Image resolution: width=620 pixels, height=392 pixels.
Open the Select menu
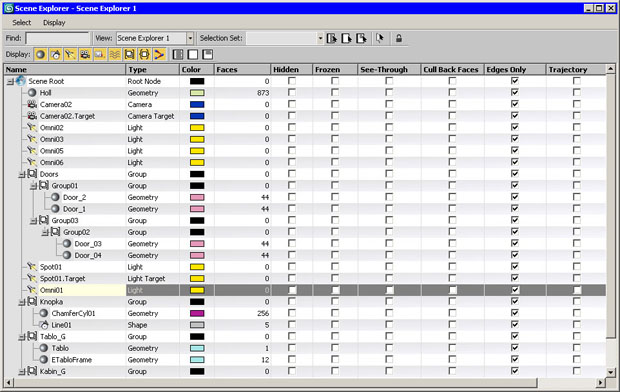21,23
